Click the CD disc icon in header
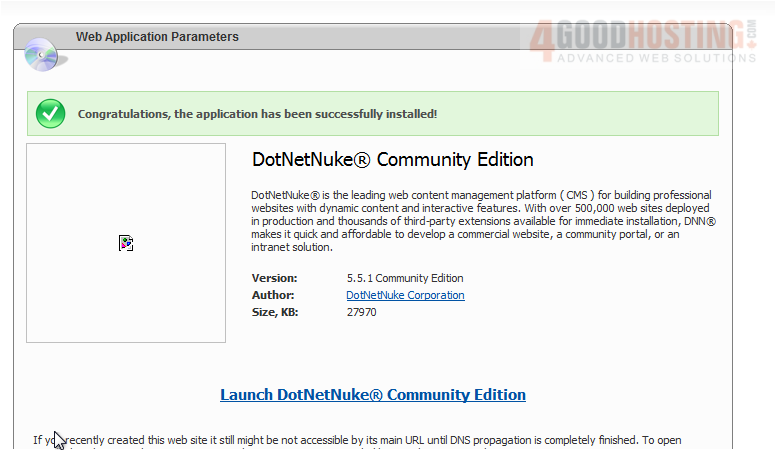Screen dimensions: 776x450 [x=43, y=53]
